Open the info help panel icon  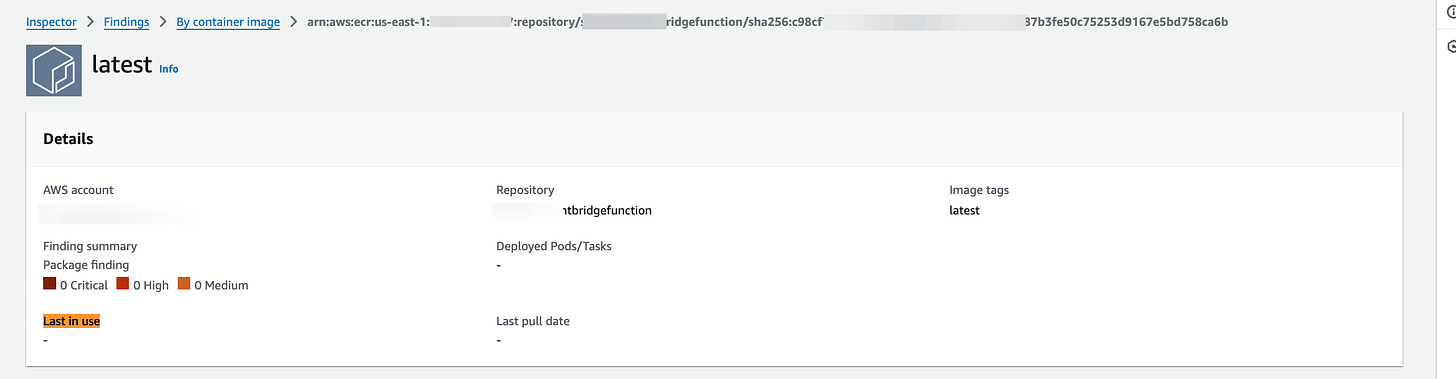point(1451,12)
